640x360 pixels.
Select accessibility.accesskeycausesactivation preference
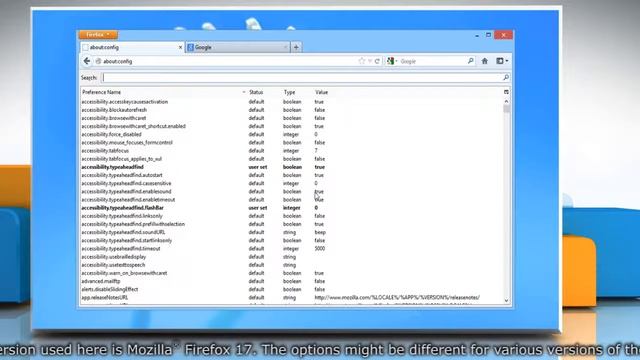(x=291, y=102)
